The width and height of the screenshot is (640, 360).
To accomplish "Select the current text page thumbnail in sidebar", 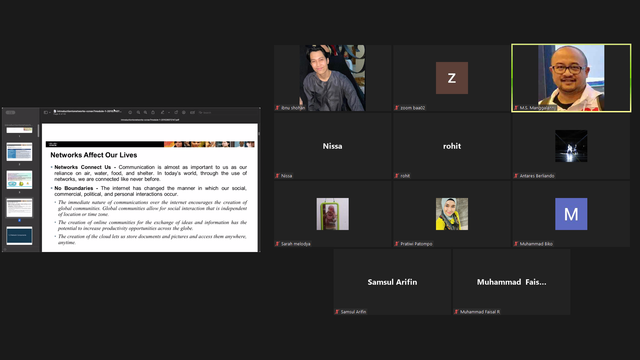I will pyautogui.click(x=19, y=208).
